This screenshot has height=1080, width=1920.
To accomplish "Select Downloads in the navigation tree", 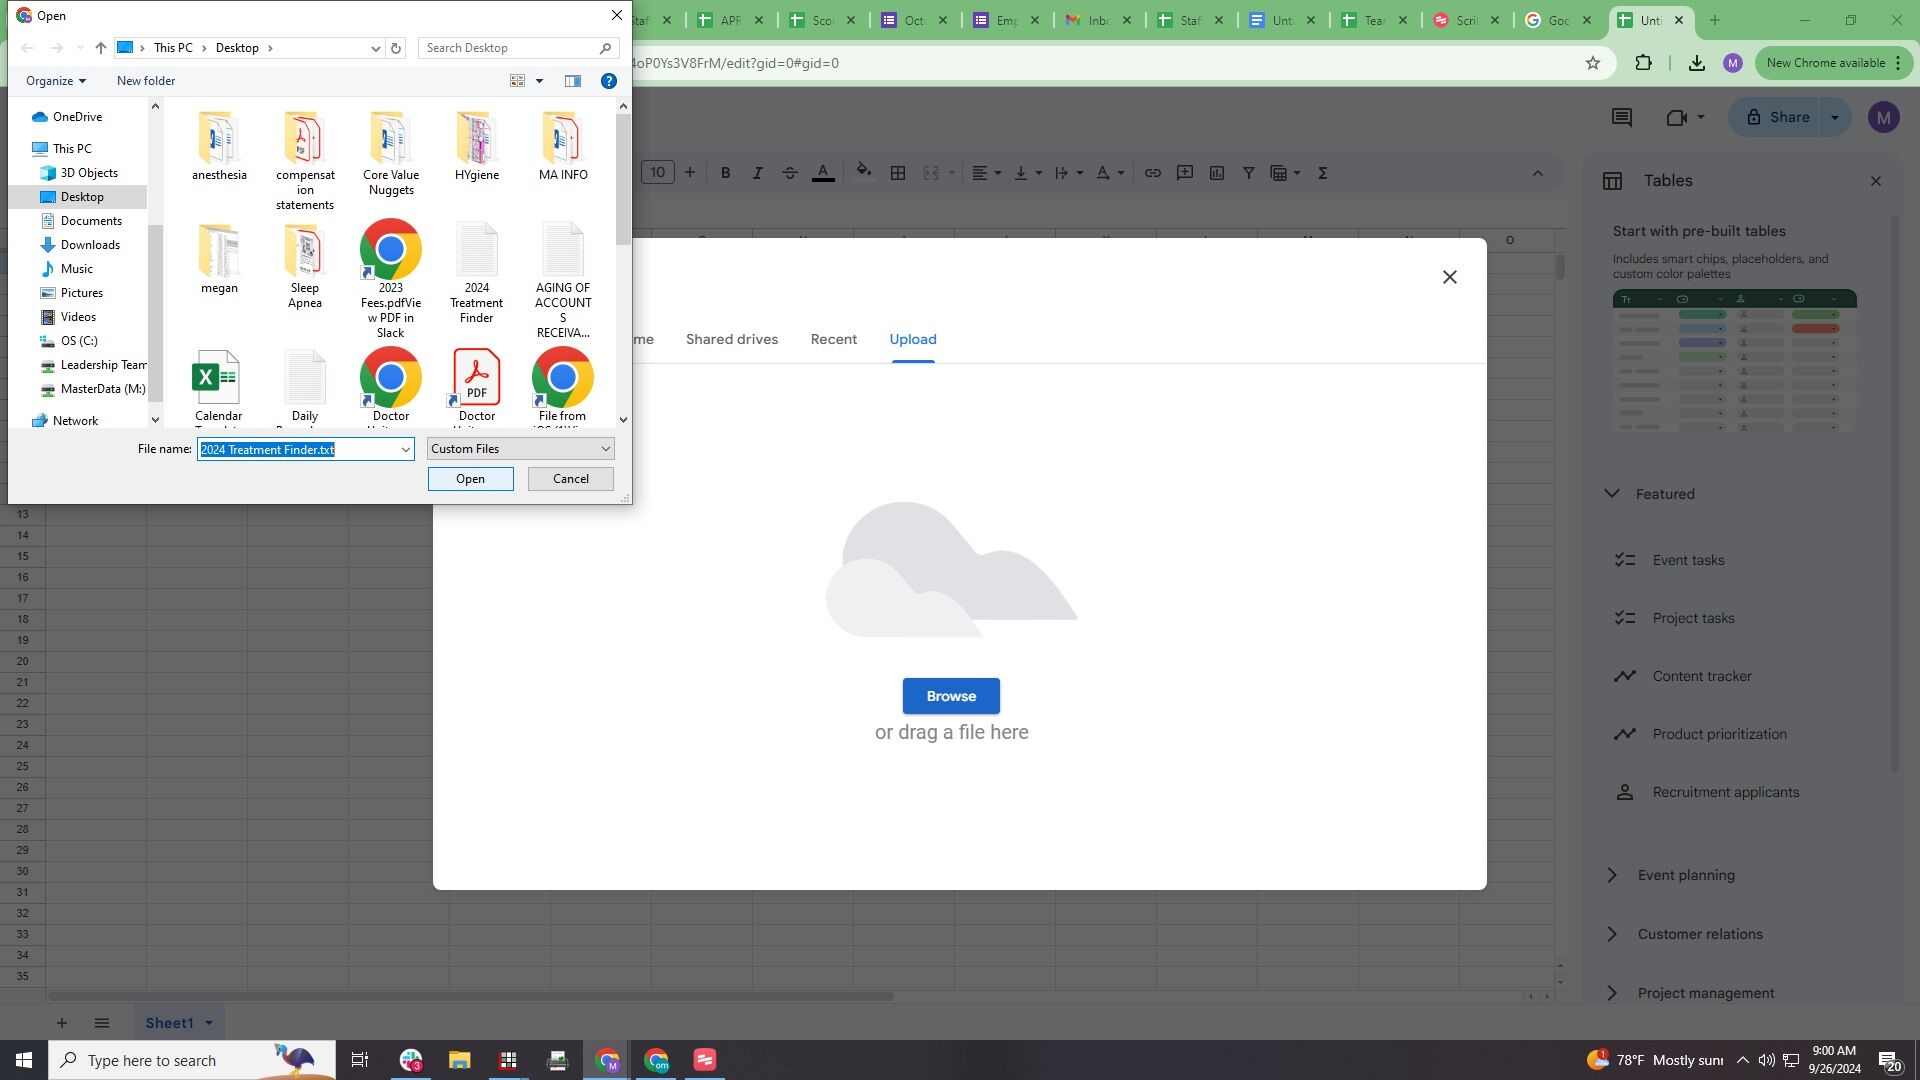I will pos(90,245).
